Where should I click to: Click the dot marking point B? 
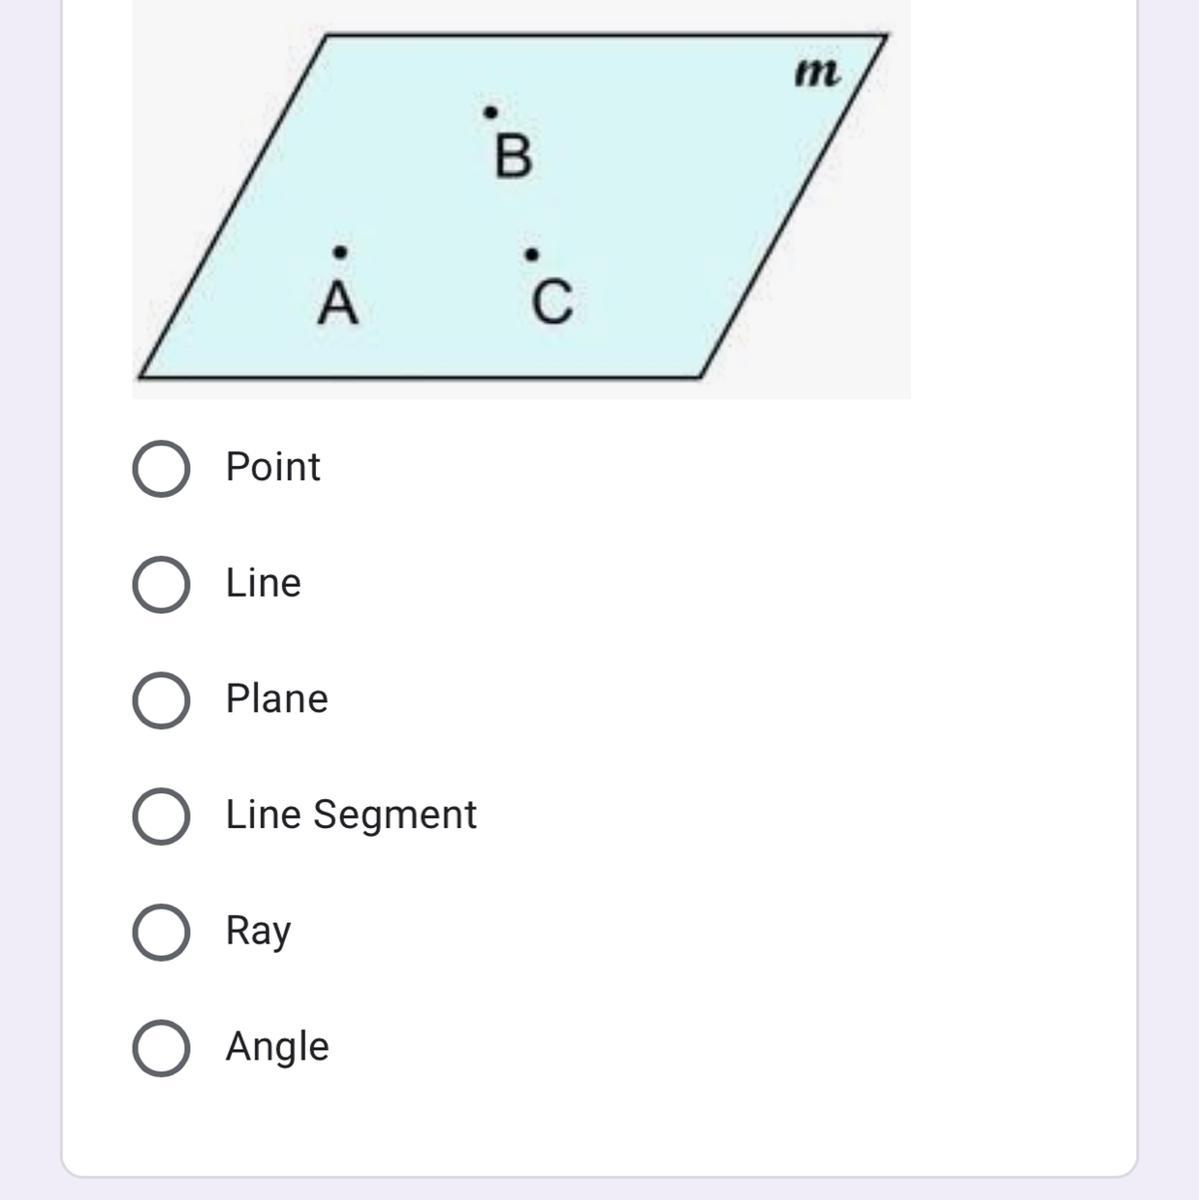click(490, 112)
